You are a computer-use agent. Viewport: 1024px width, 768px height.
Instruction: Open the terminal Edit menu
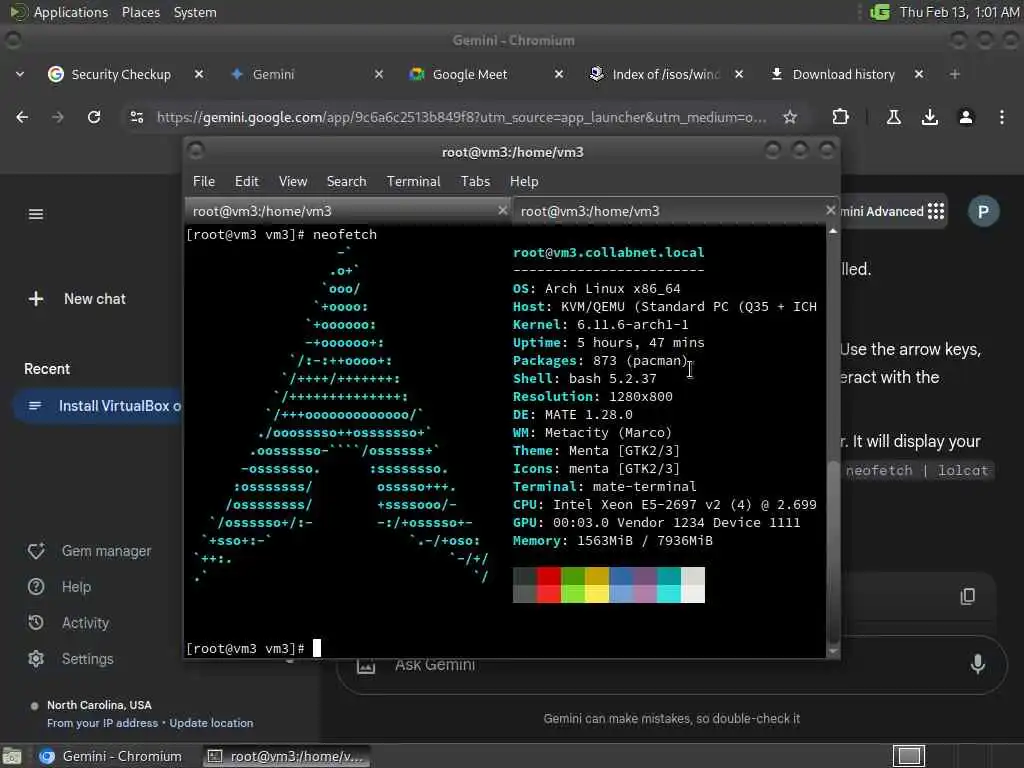click(x=246, y=182)
